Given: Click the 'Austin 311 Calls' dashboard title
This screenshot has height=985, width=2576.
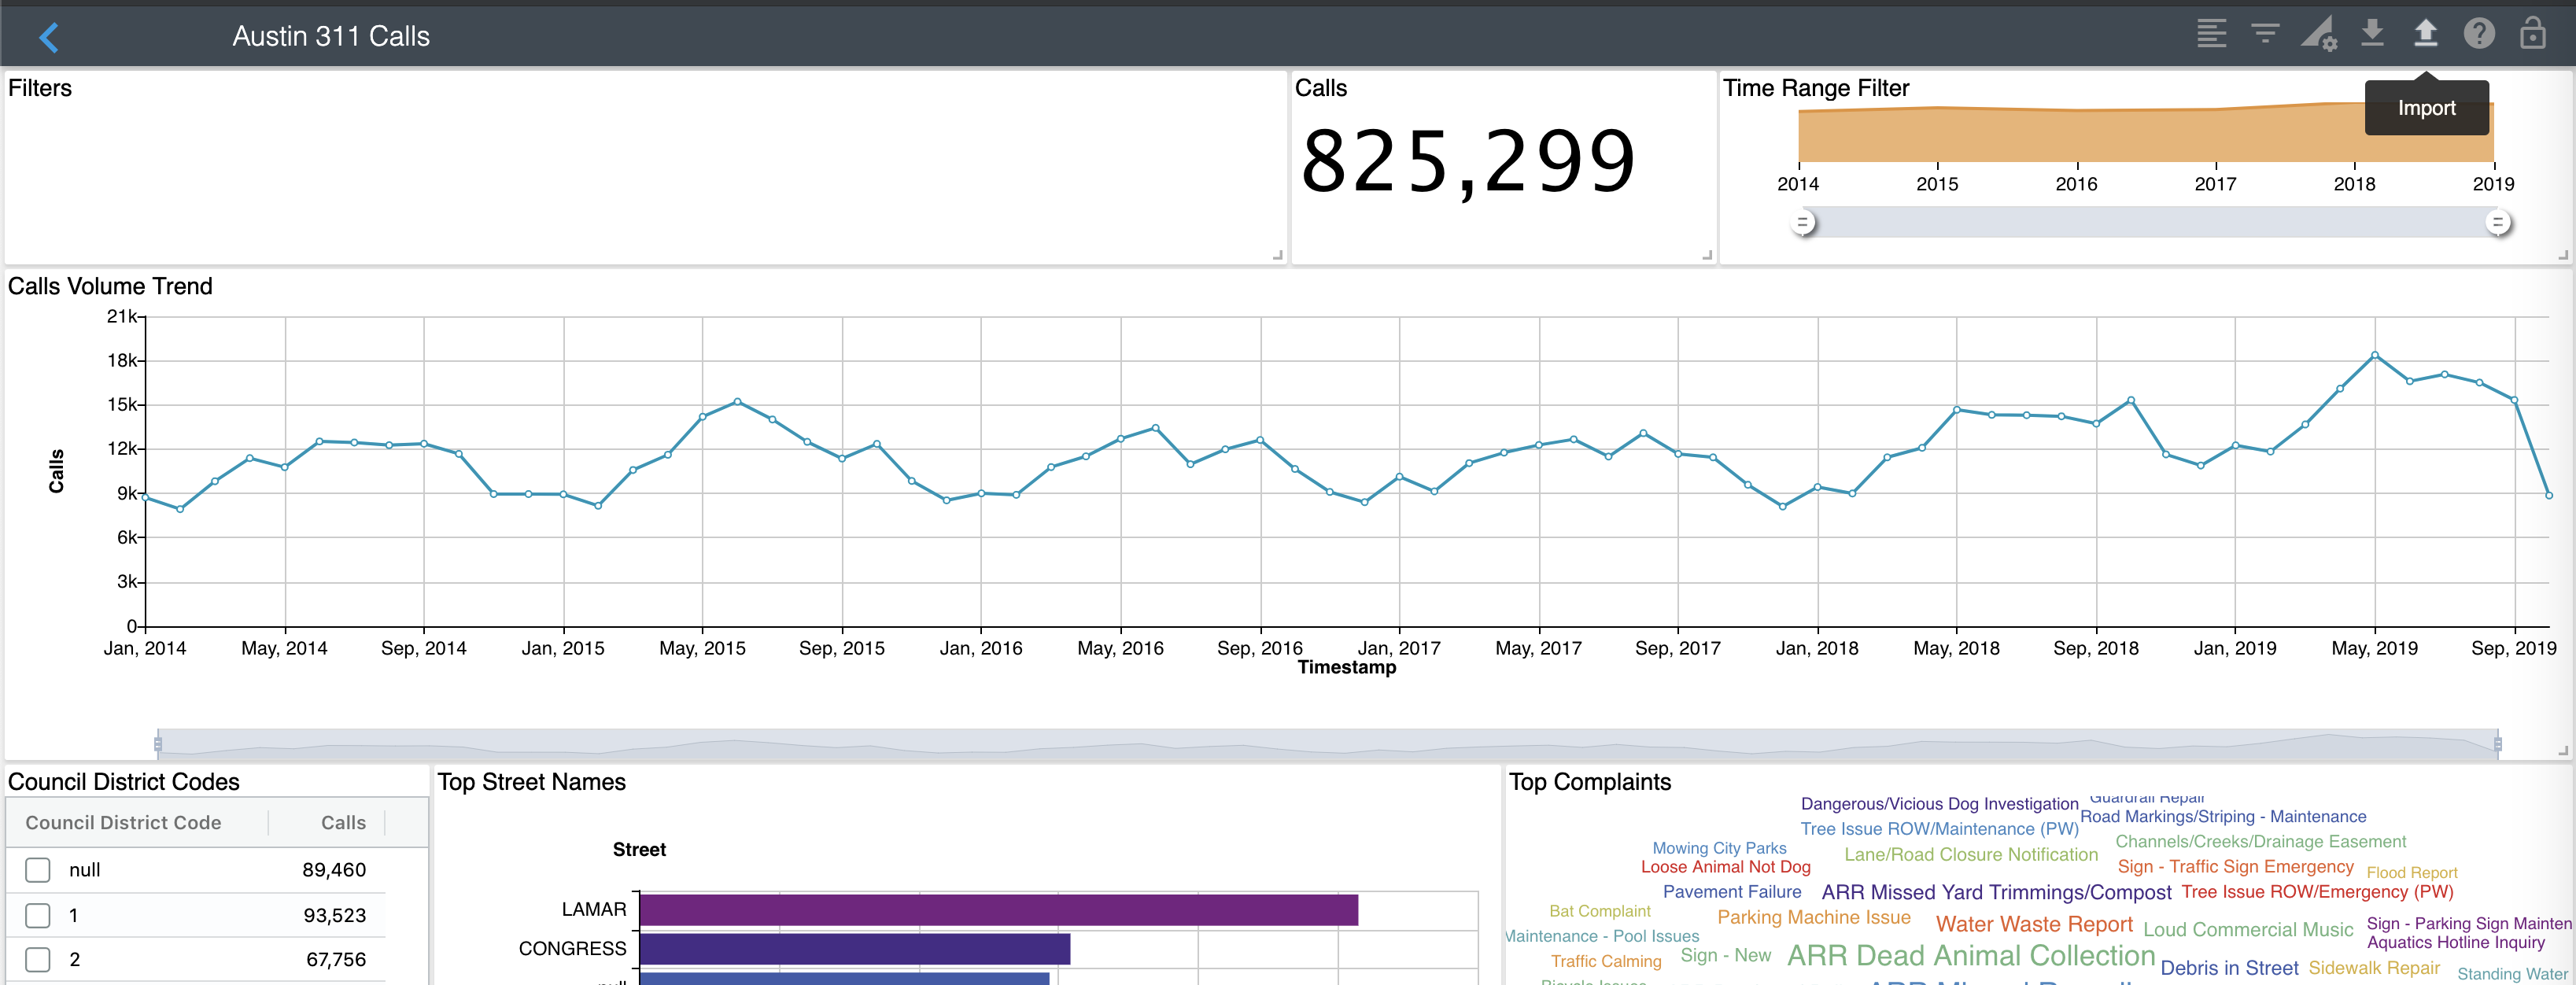Looking at the screenshot, I should [x=331, y=36].
